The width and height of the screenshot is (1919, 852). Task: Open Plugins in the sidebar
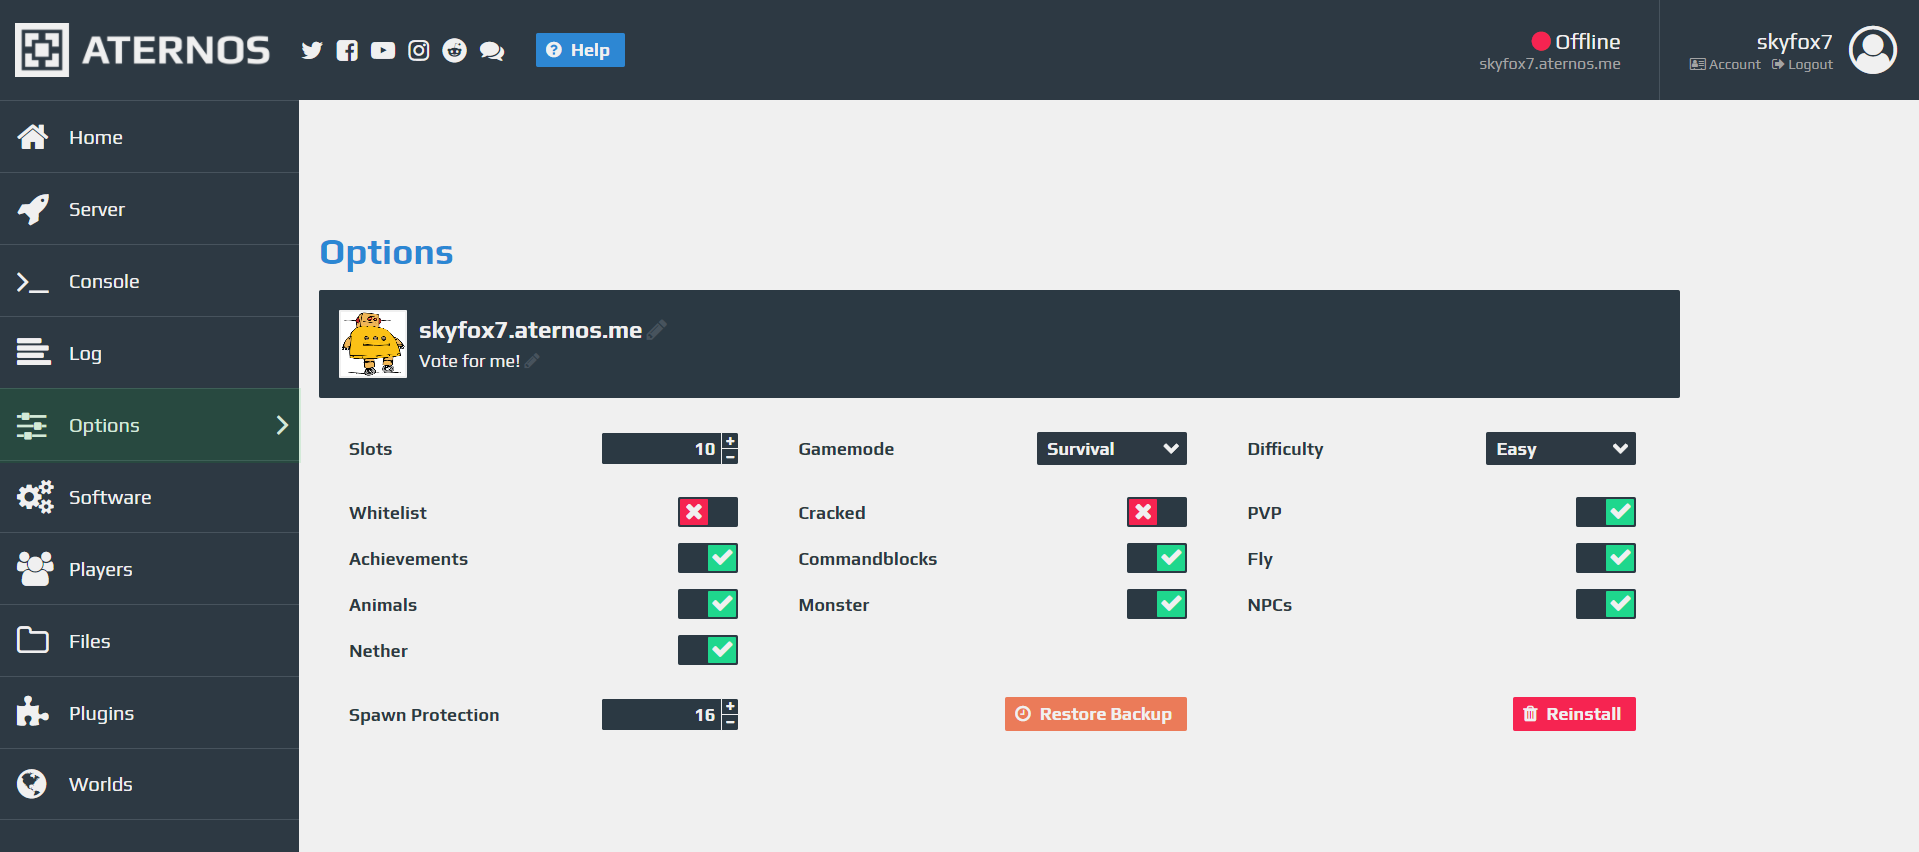coord(149,713)
